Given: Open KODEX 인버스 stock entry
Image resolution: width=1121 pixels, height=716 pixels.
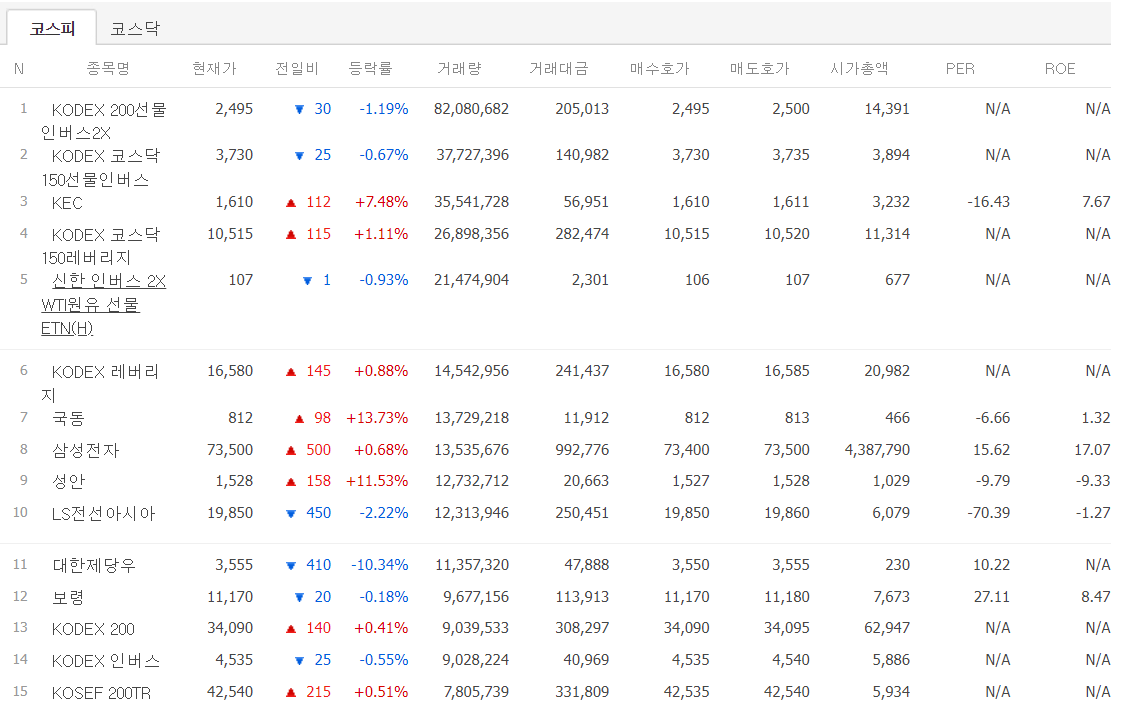Looking at the screenshot, I should [x=106, y=661].
